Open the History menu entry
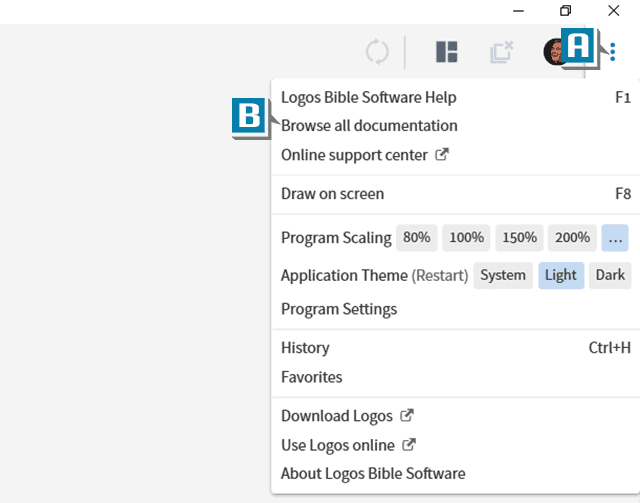 click(456, 347)
